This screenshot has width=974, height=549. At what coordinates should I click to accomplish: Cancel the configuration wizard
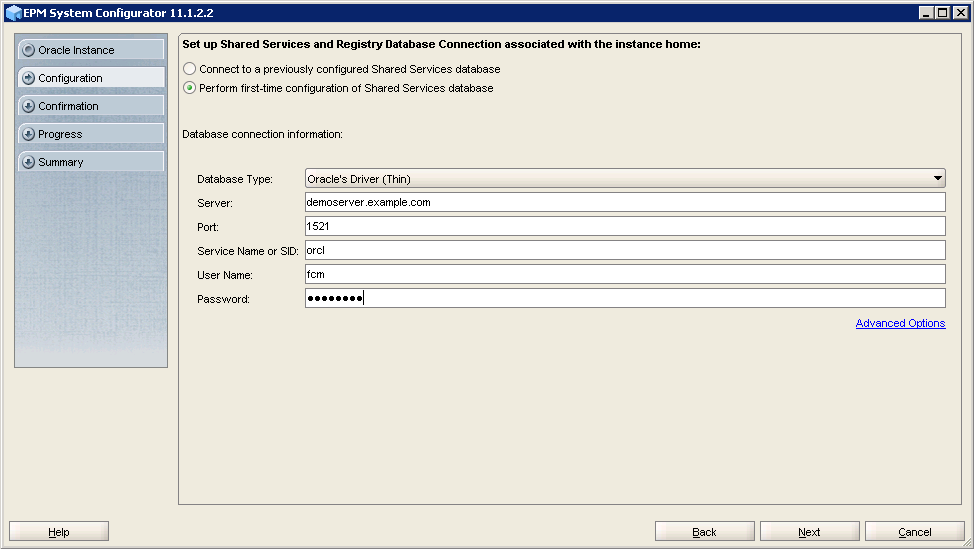point(914,532)
